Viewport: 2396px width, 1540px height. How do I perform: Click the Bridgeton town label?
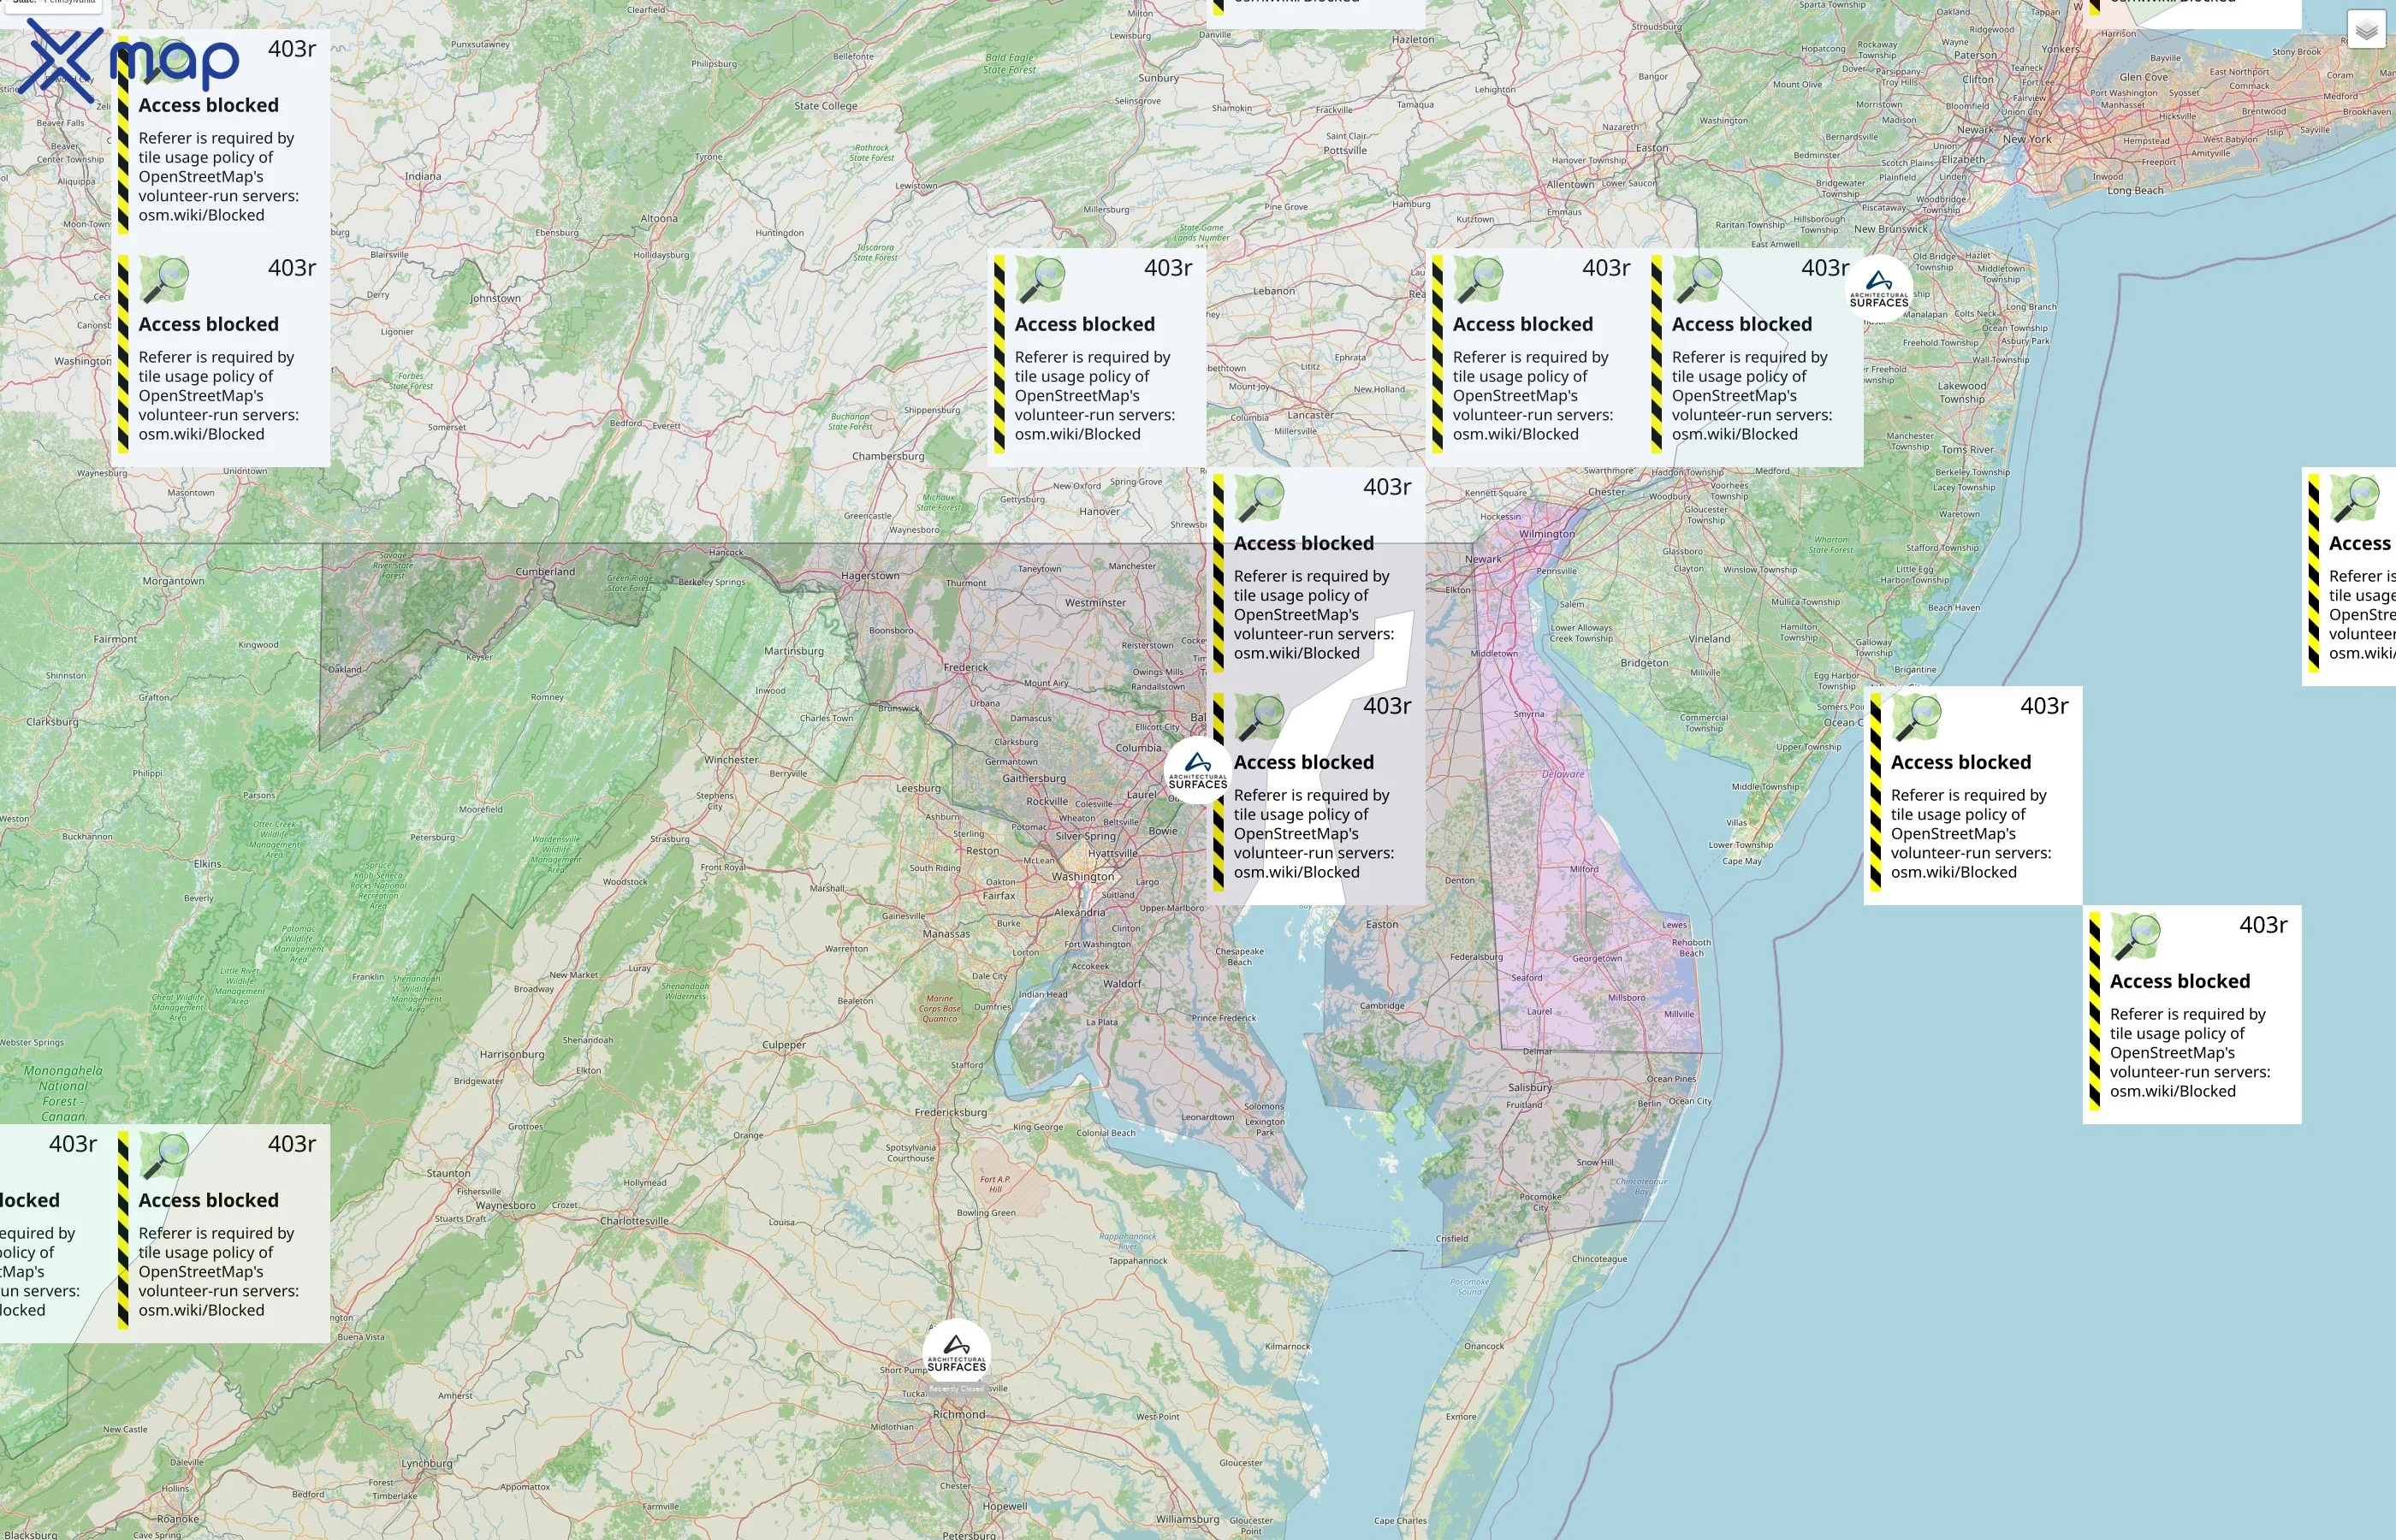(x=1644, y=663)
